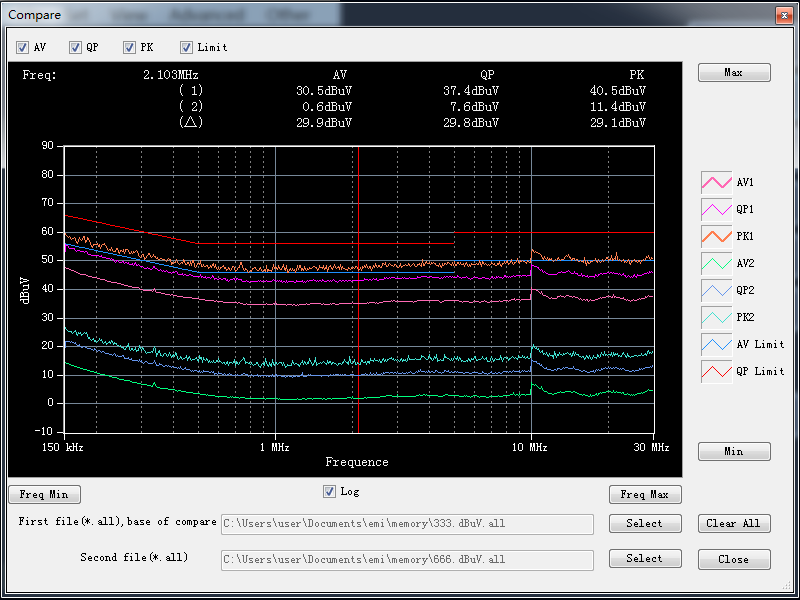Click the AV1 legend trace icon
The image size is (800, 600).
coord(716,182)
